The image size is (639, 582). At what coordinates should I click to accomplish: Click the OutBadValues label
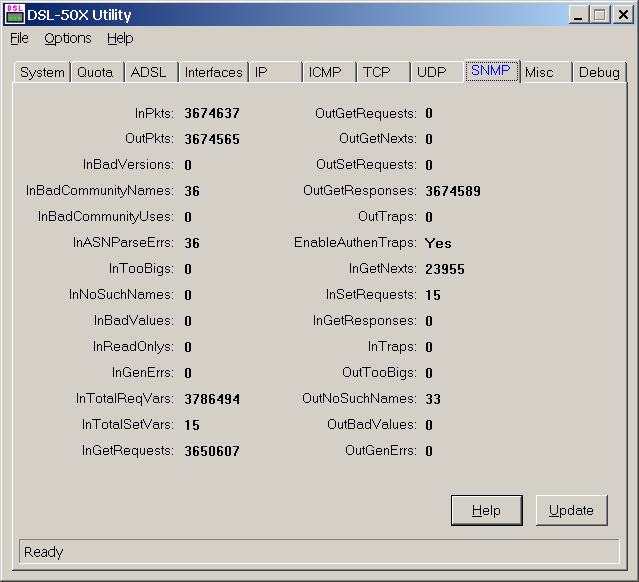point(372,425)
